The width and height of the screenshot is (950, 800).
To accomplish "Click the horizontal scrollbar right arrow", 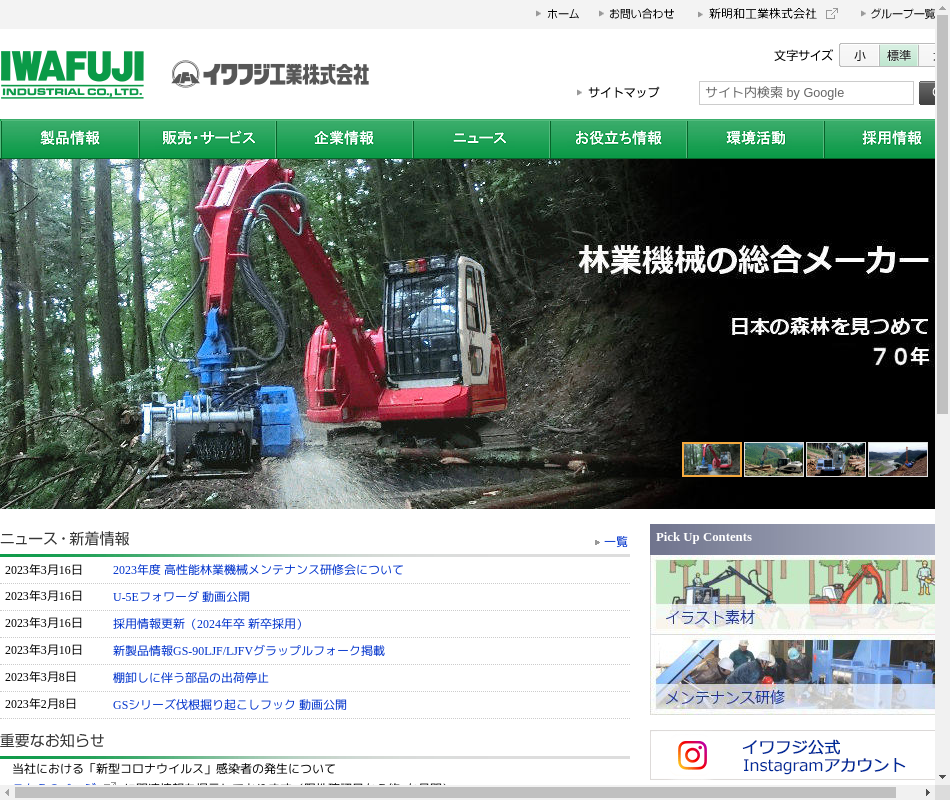I will [927, 793].
